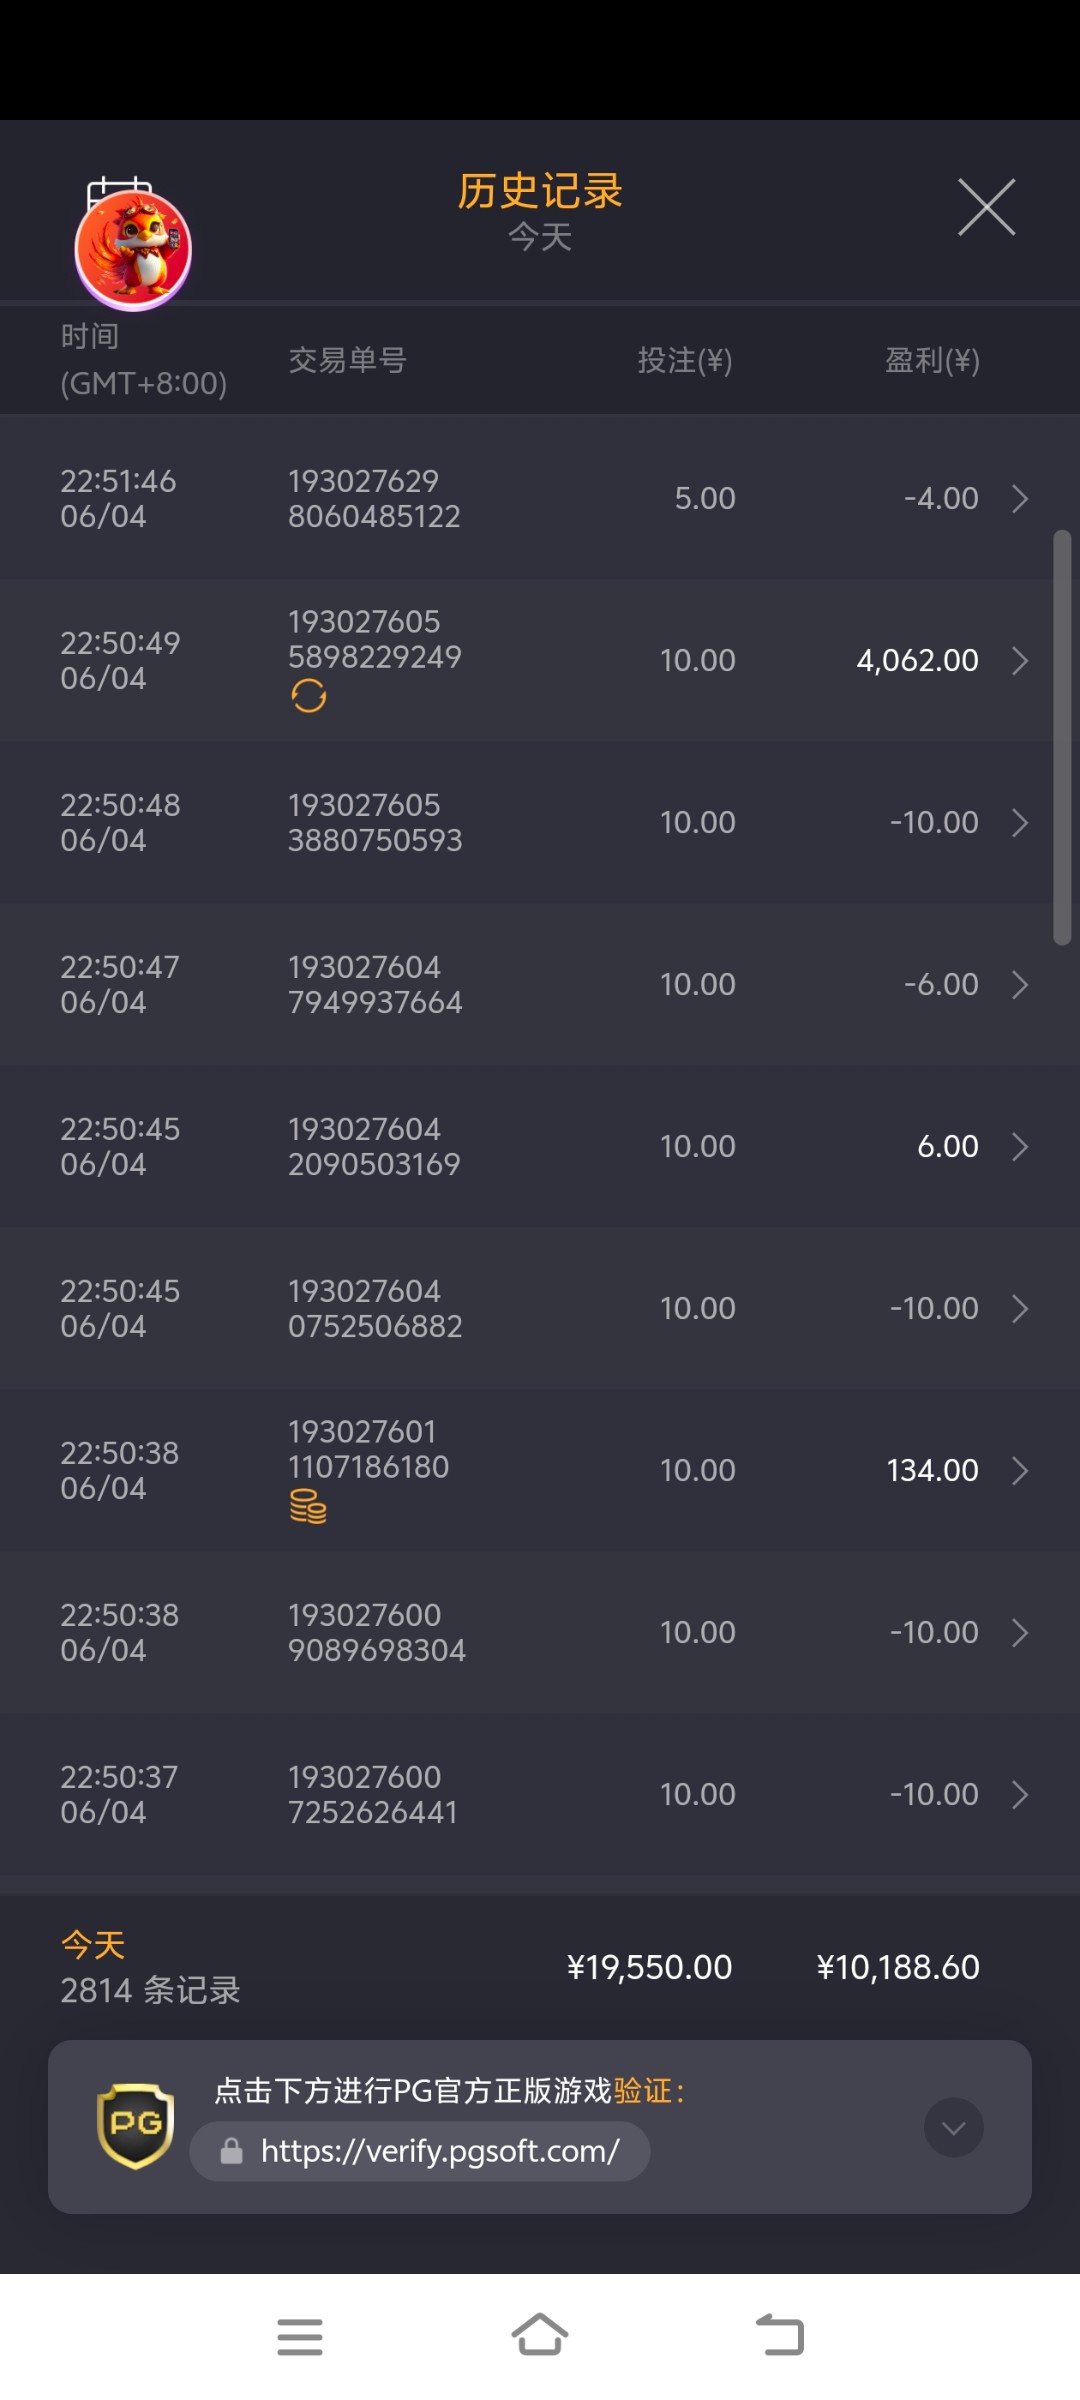This screenshot has height=2400, width=1080.
Task: Expand the 22:51:46 record with -4.00 profit
Action: point(1020,499)
